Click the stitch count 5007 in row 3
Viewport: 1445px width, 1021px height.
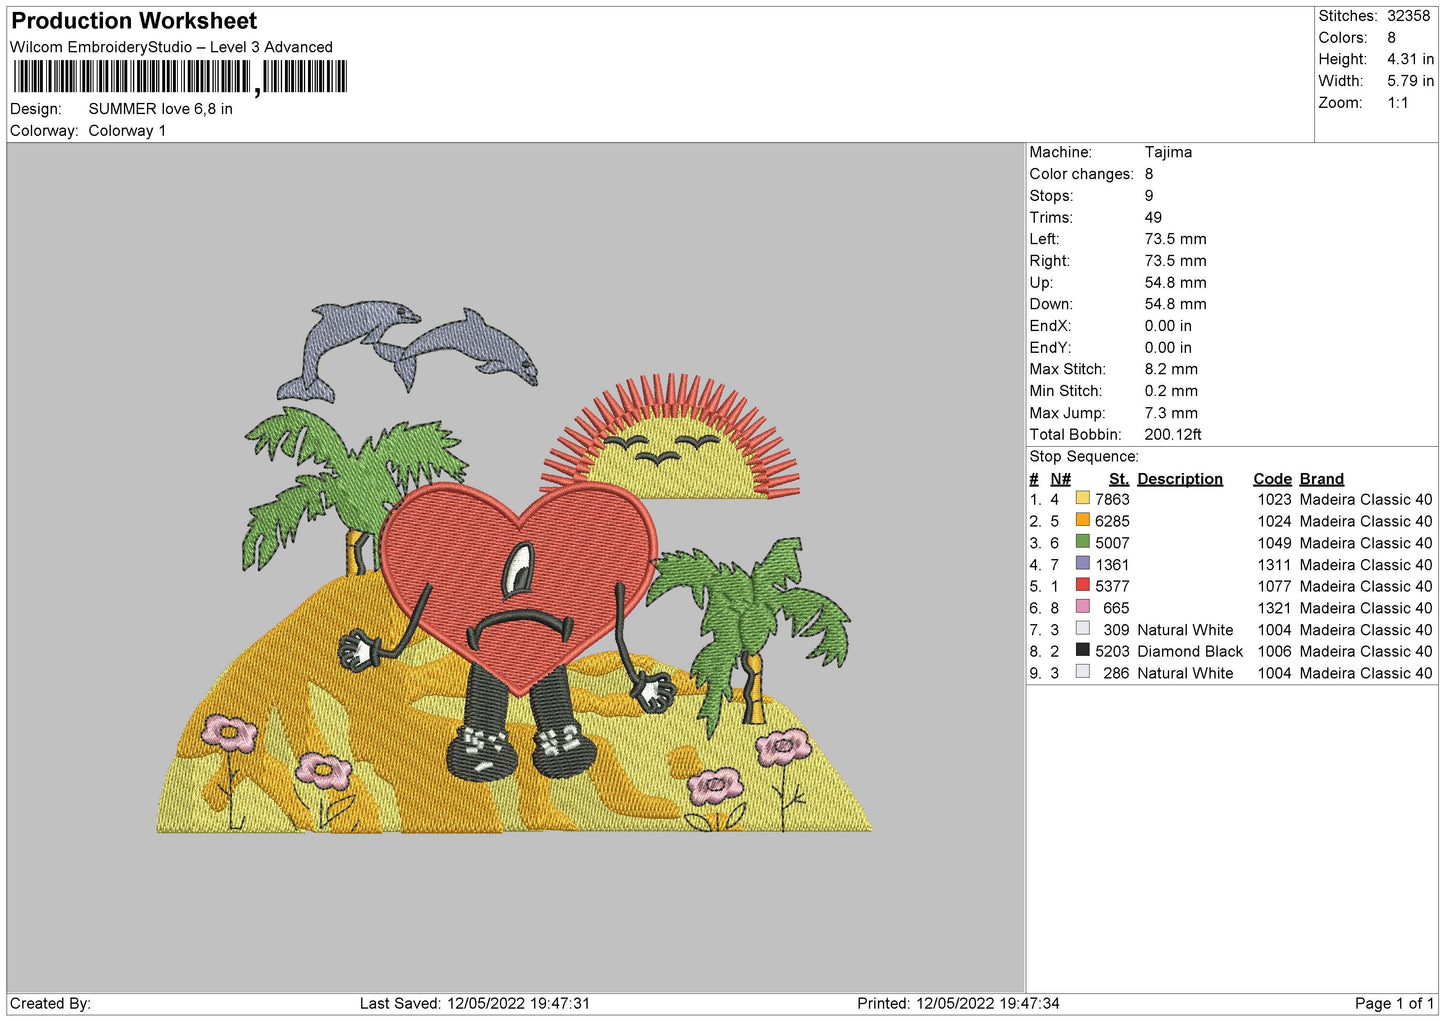coord(1112,543)
